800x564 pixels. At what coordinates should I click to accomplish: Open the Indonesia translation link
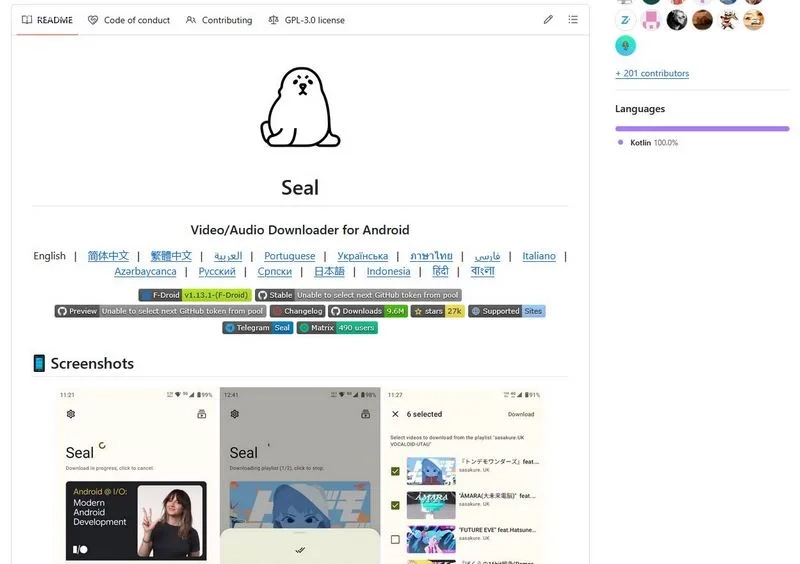coord(388,272)
